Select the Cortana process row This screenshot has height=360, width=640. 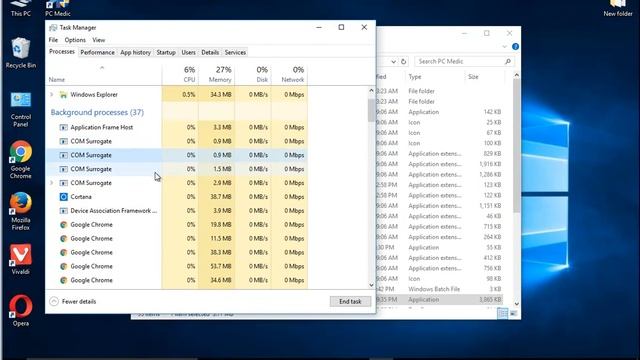pos(177,197)
